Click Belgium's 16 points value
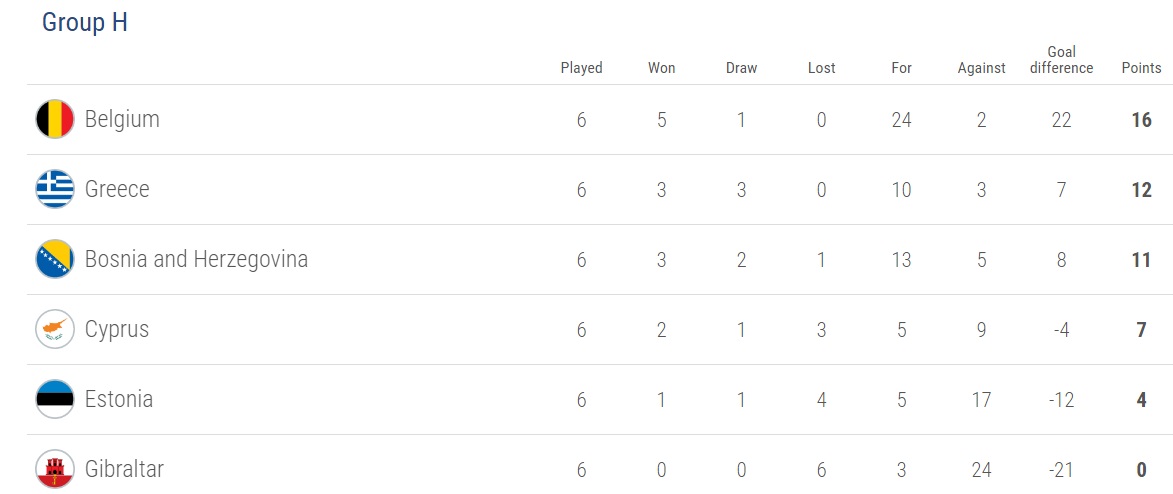The height and width of the screenshot is (494, 1173). coord(1141,120)
